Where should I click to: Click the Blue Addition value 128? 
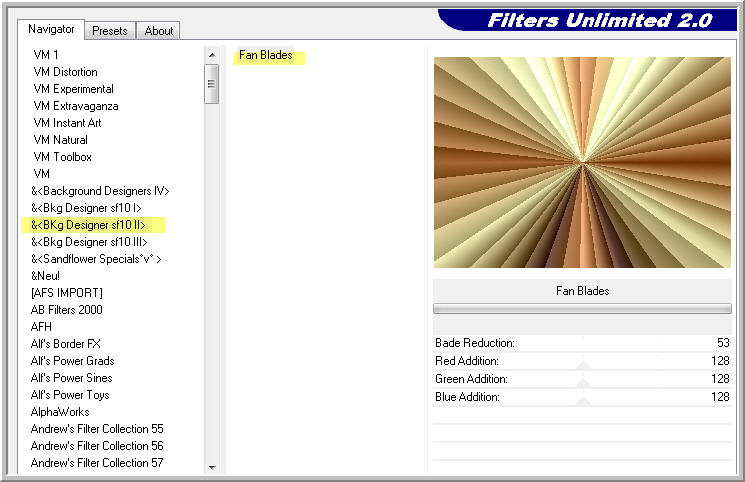(x=720, y=397)
